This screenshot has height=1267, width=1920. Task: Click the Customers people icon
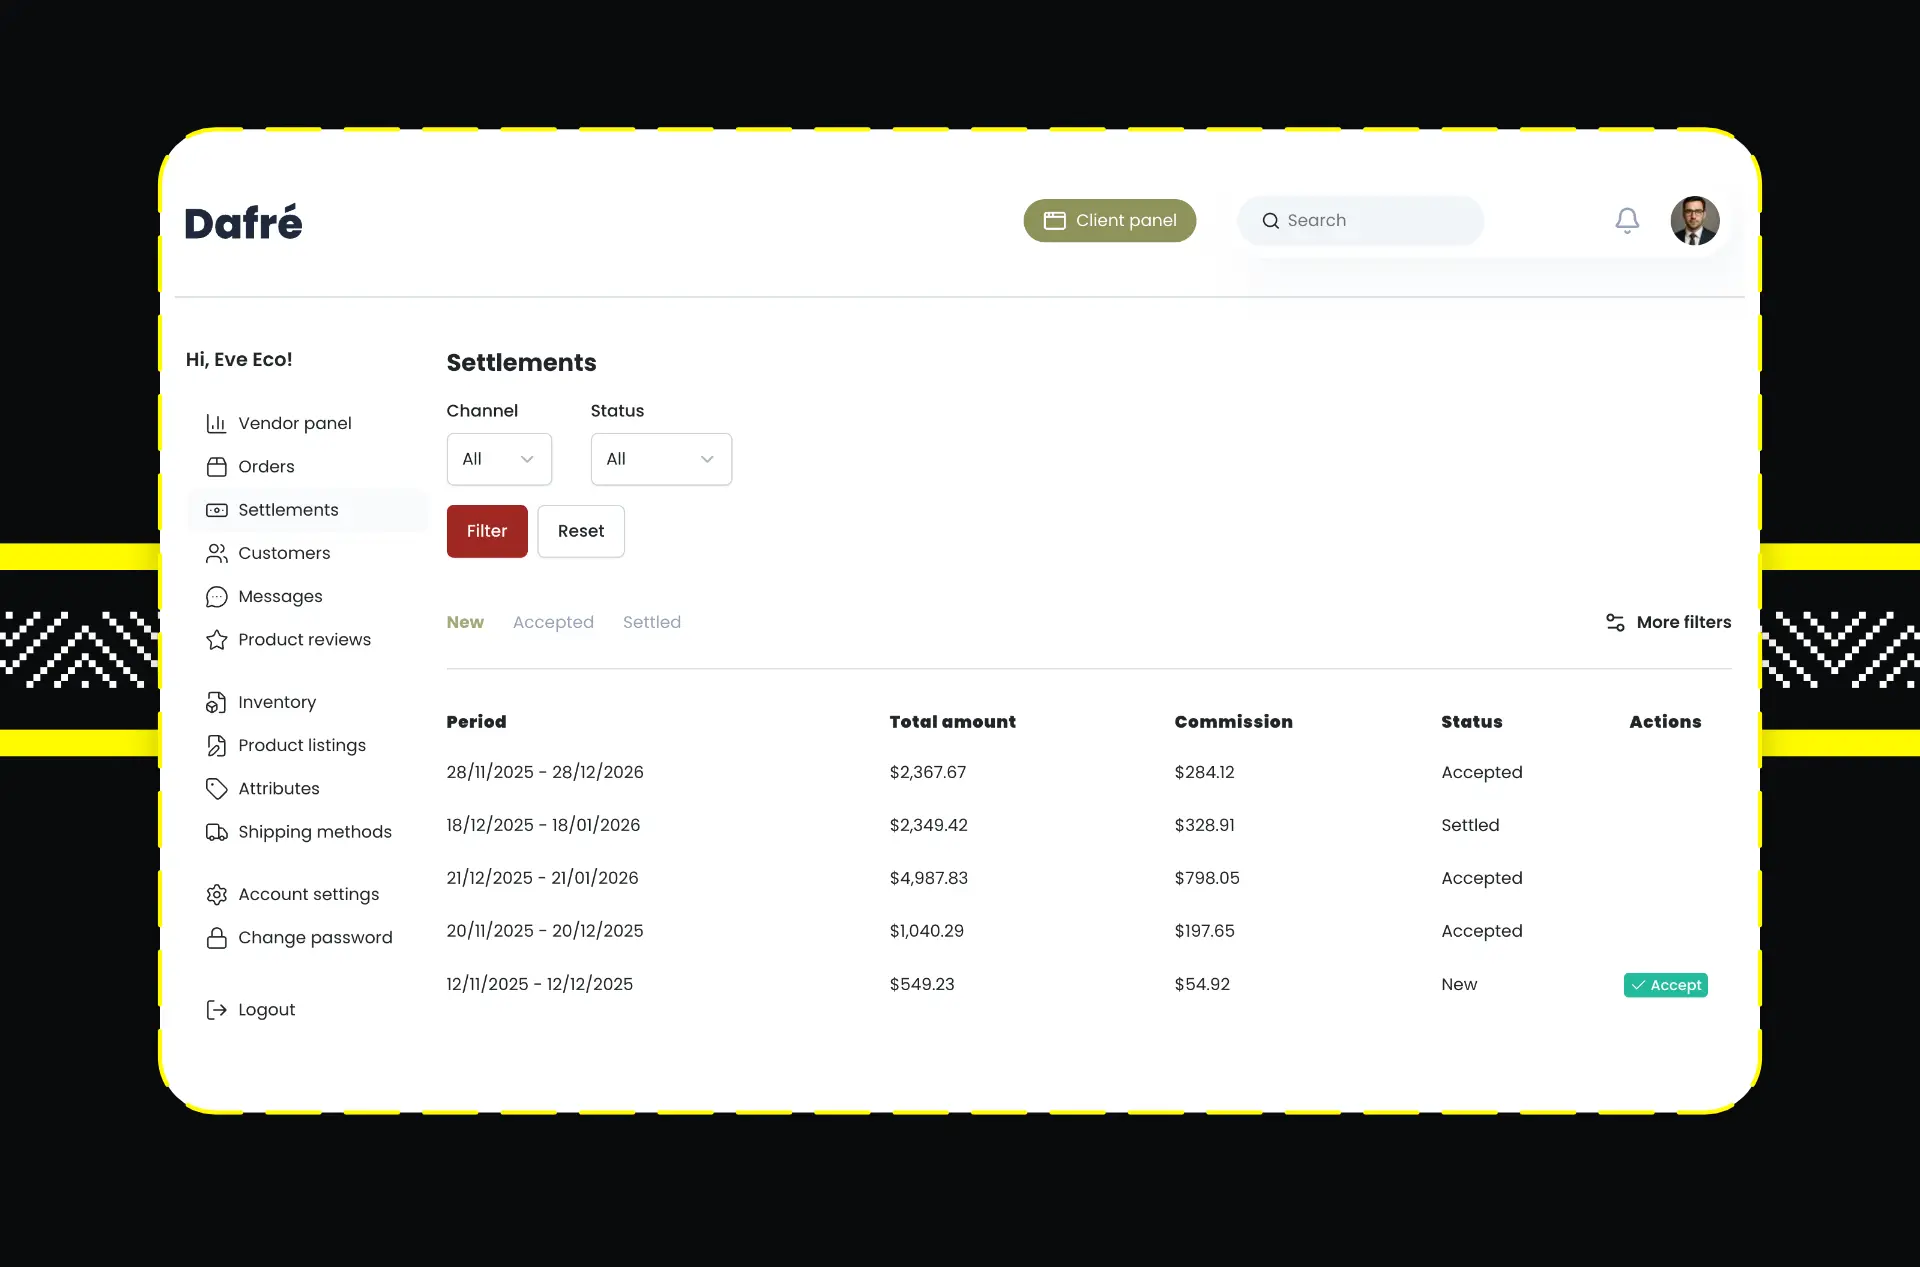point(216,553)
